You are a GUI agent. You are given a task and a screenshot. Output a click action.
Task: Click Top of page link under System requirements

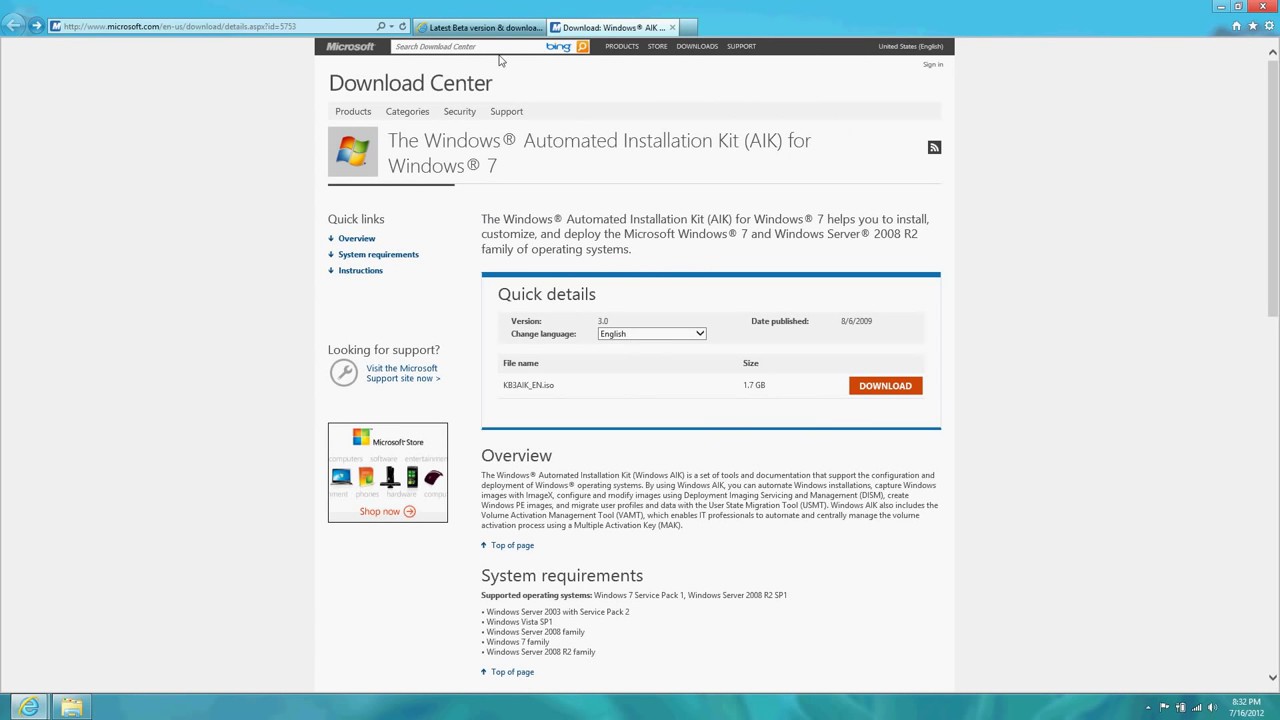512,672
